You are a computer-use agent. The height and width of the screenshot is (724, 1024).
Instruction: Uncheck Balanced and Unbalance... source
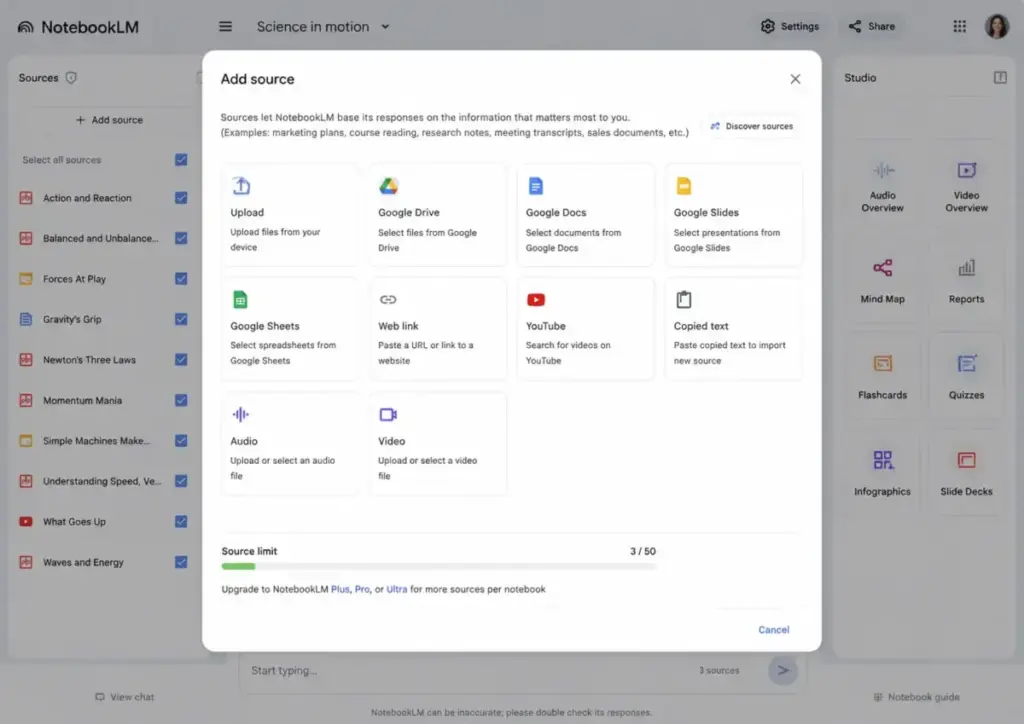point(181,238)
